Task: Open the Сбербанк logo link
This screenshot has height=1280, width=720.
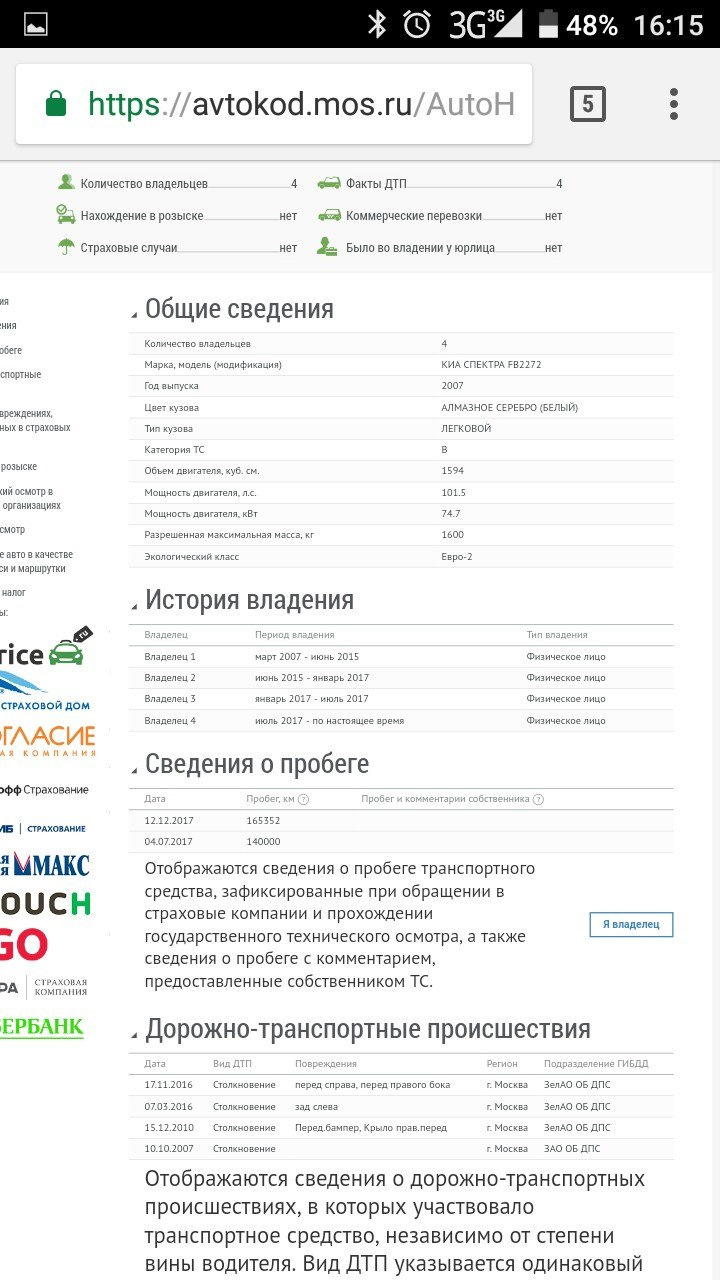Action: (42, 1026)
